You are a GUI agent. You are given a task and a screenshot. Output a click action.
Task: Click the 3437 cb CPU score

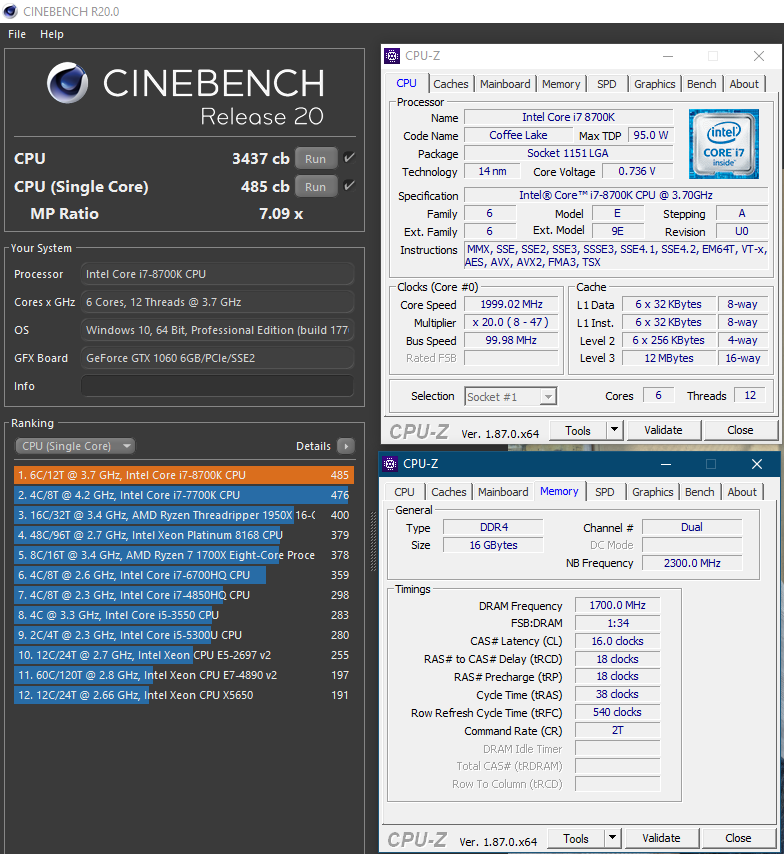pos(260,158)
